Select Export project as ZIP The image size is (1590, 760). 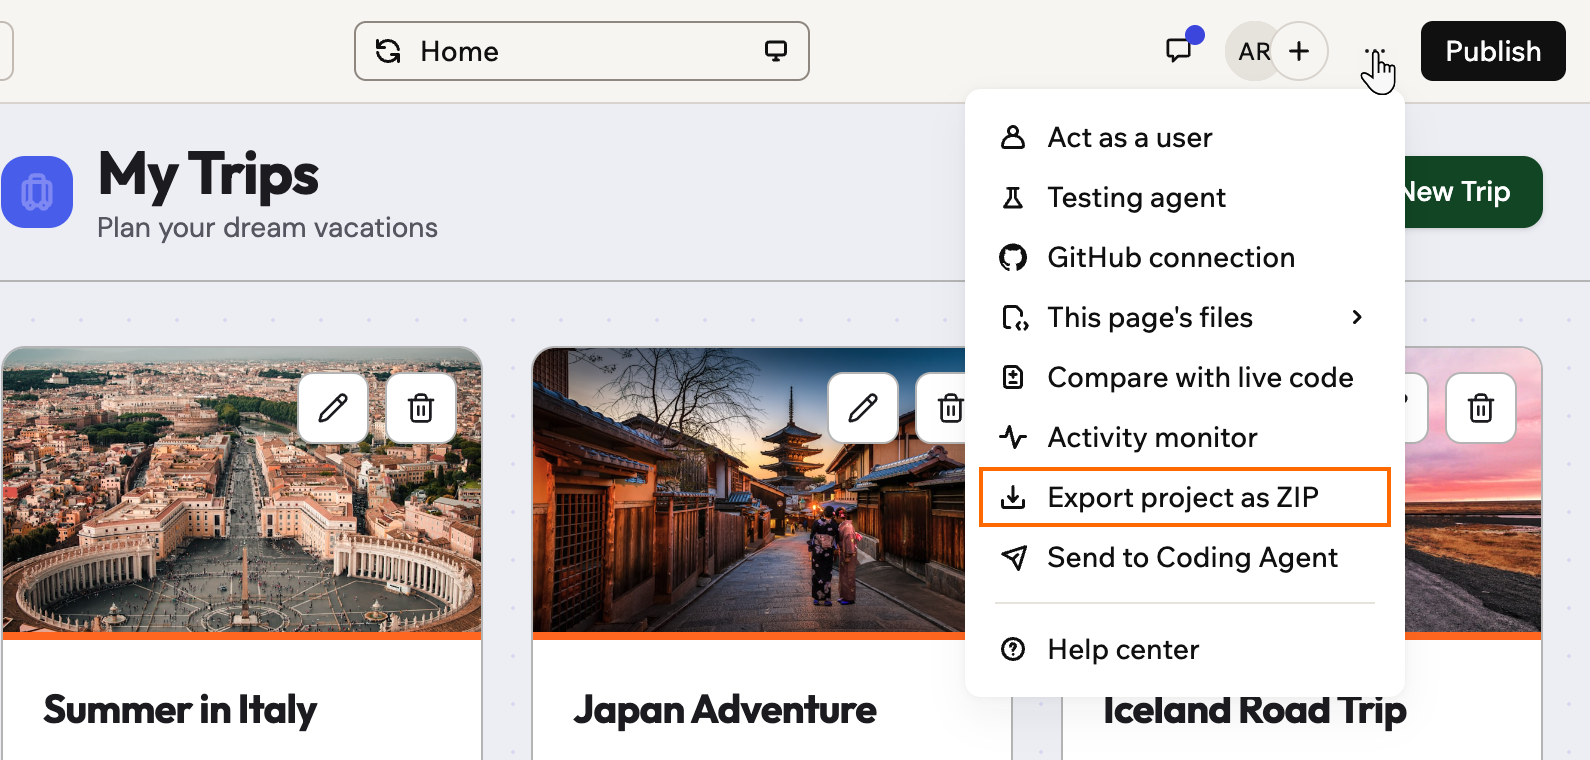[x=1185, y=497]
